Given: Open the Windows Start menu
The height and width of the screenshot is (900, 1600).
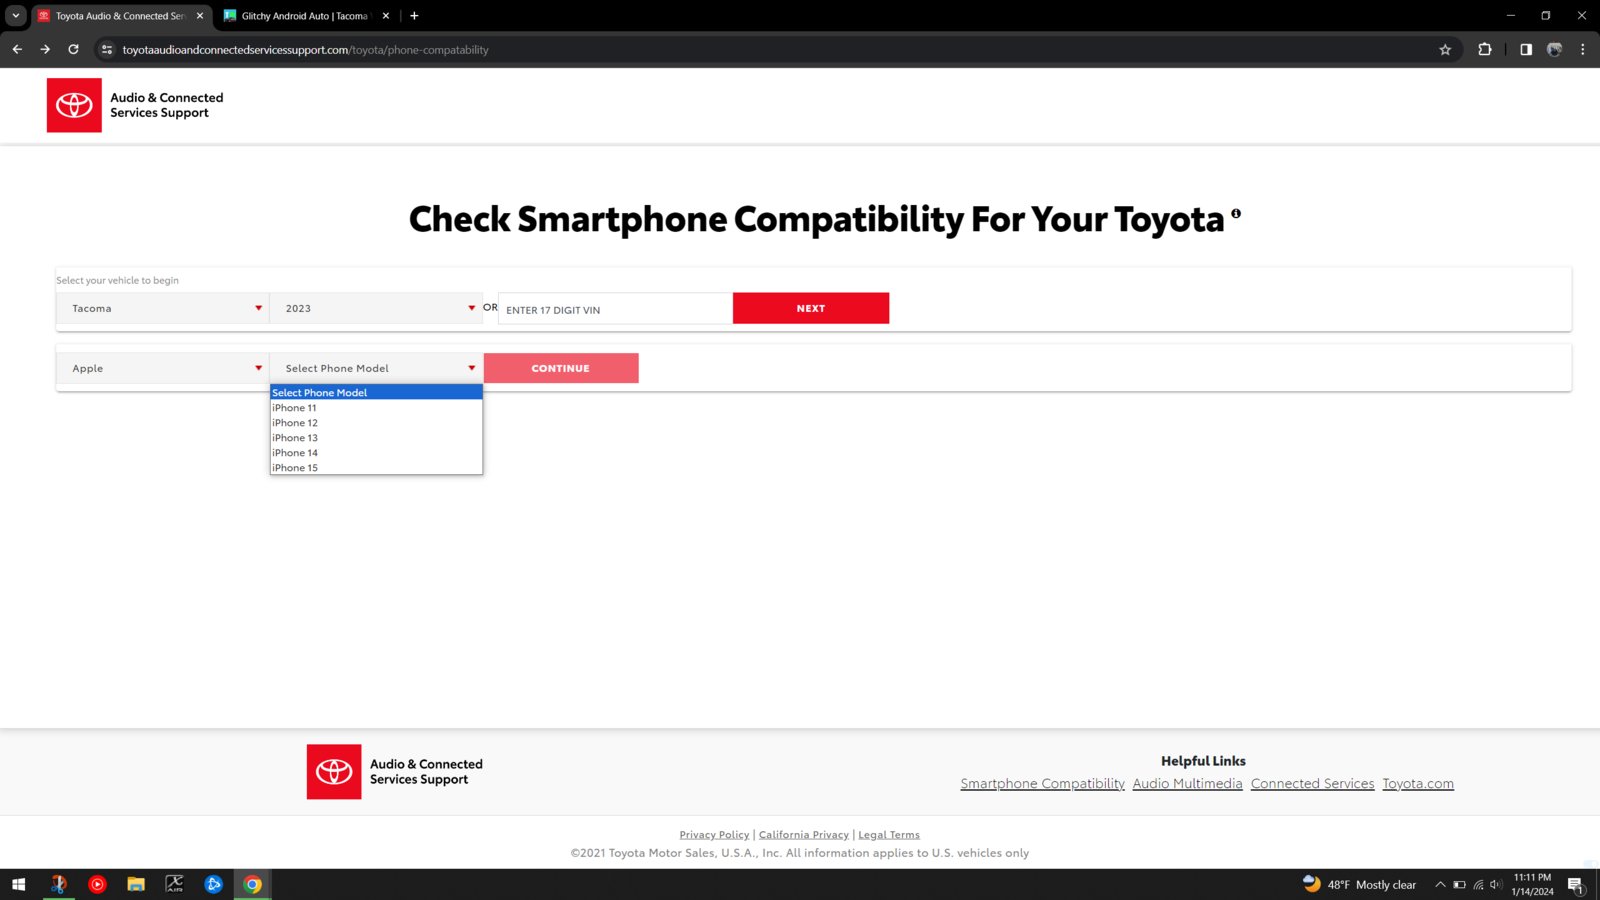Looking at the screenshot, I should [18, 884].
